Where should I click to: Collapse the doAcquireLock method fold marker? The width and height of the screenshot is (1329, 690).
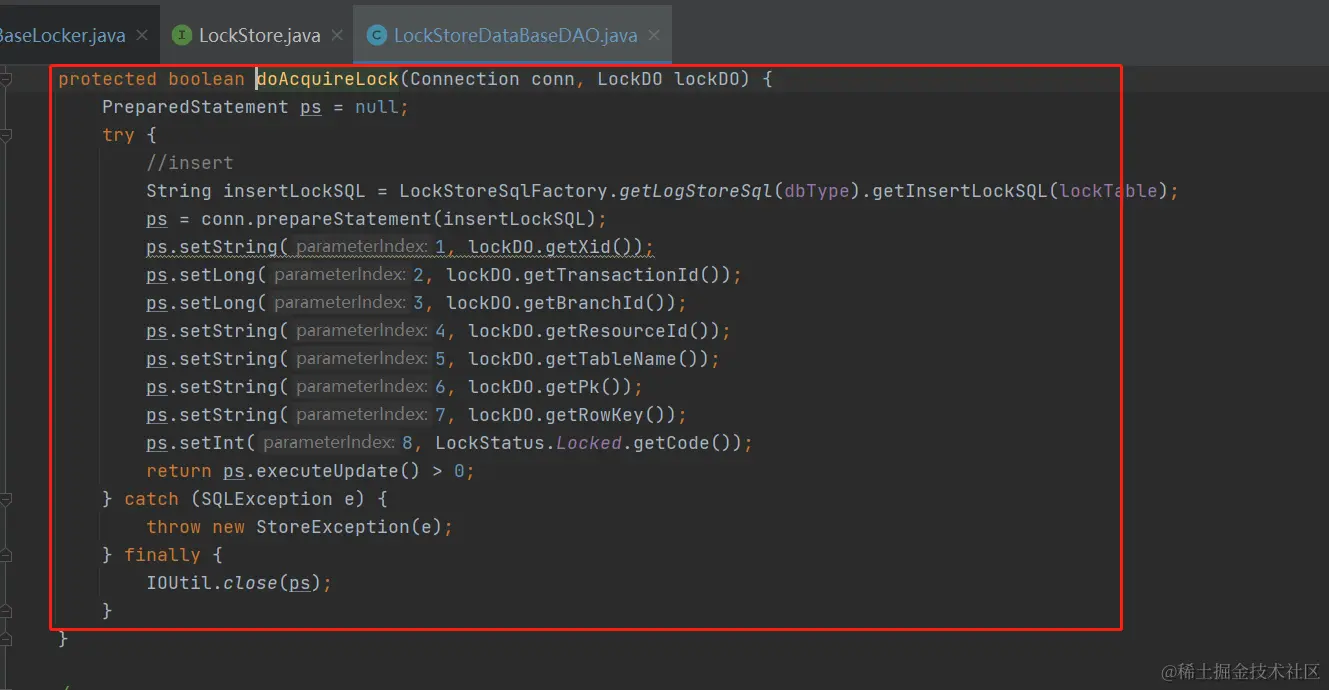pos(5,79)
